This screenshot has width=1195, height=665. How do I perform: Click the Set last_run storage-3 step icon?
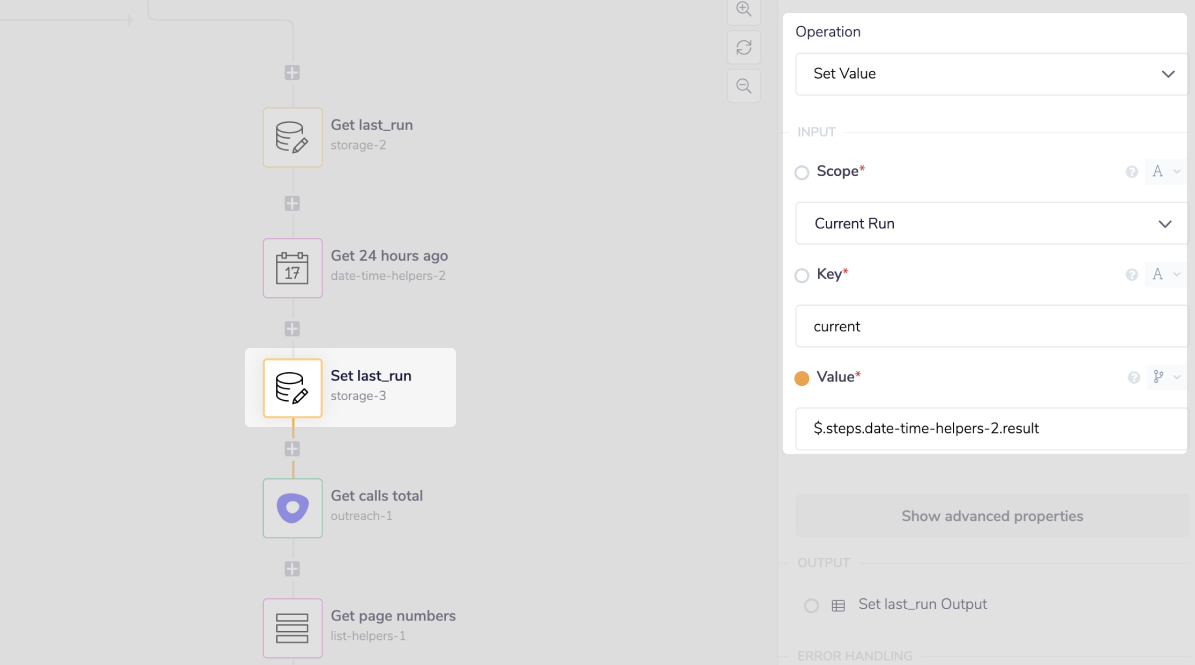(292, 388)
